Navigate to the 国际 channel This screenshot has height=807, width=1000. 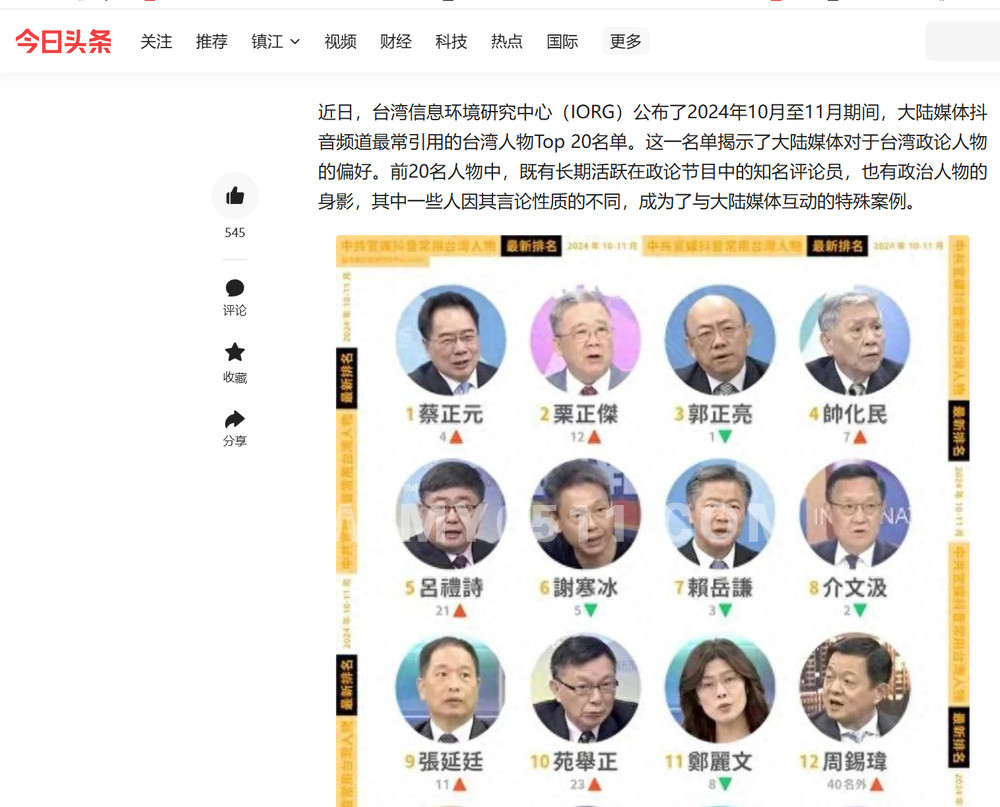click(562, 41)
